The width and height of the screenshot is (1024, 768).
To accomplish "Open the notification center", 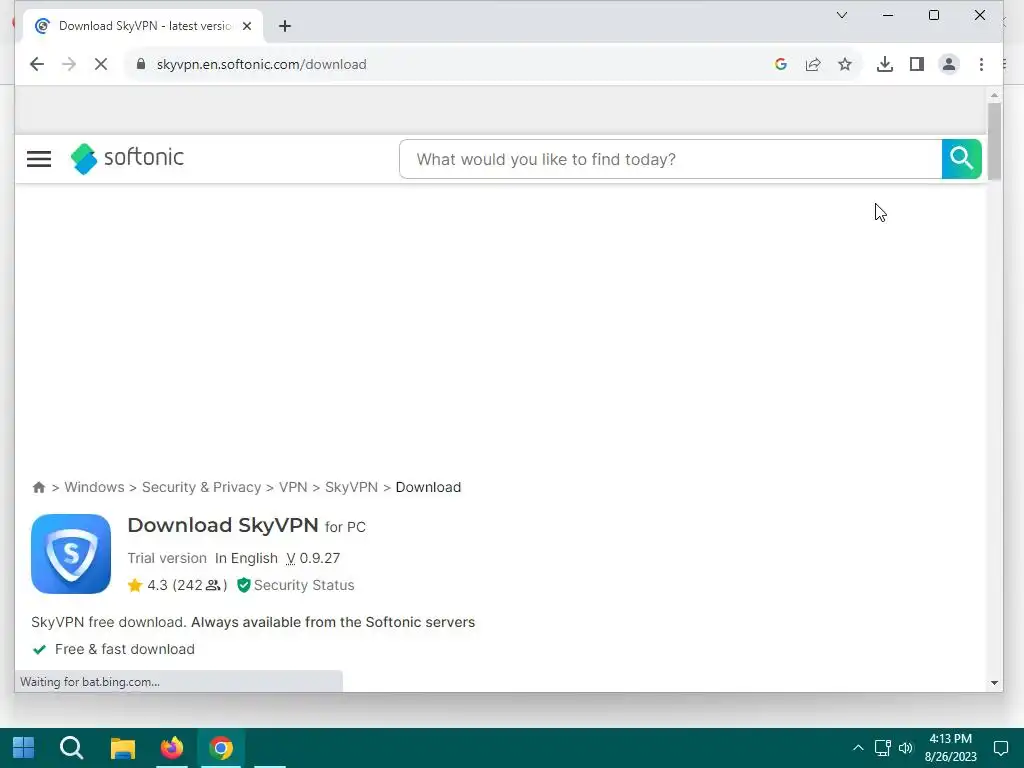I will click(1000, 748).
